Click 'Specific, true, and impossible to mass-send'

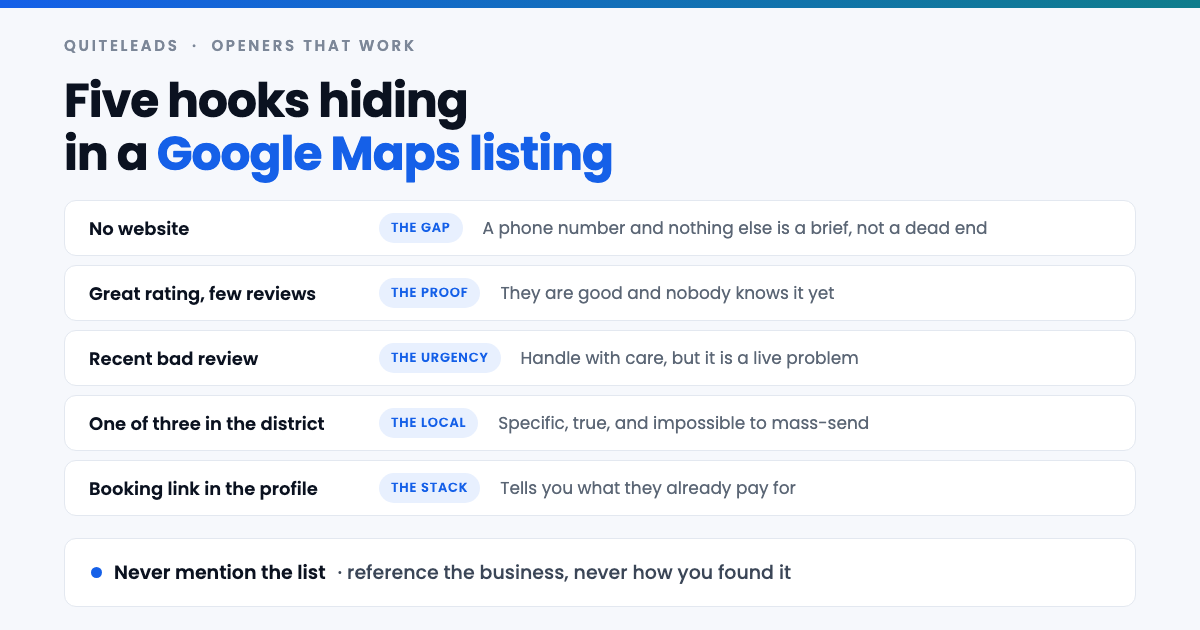coord(684,423)
